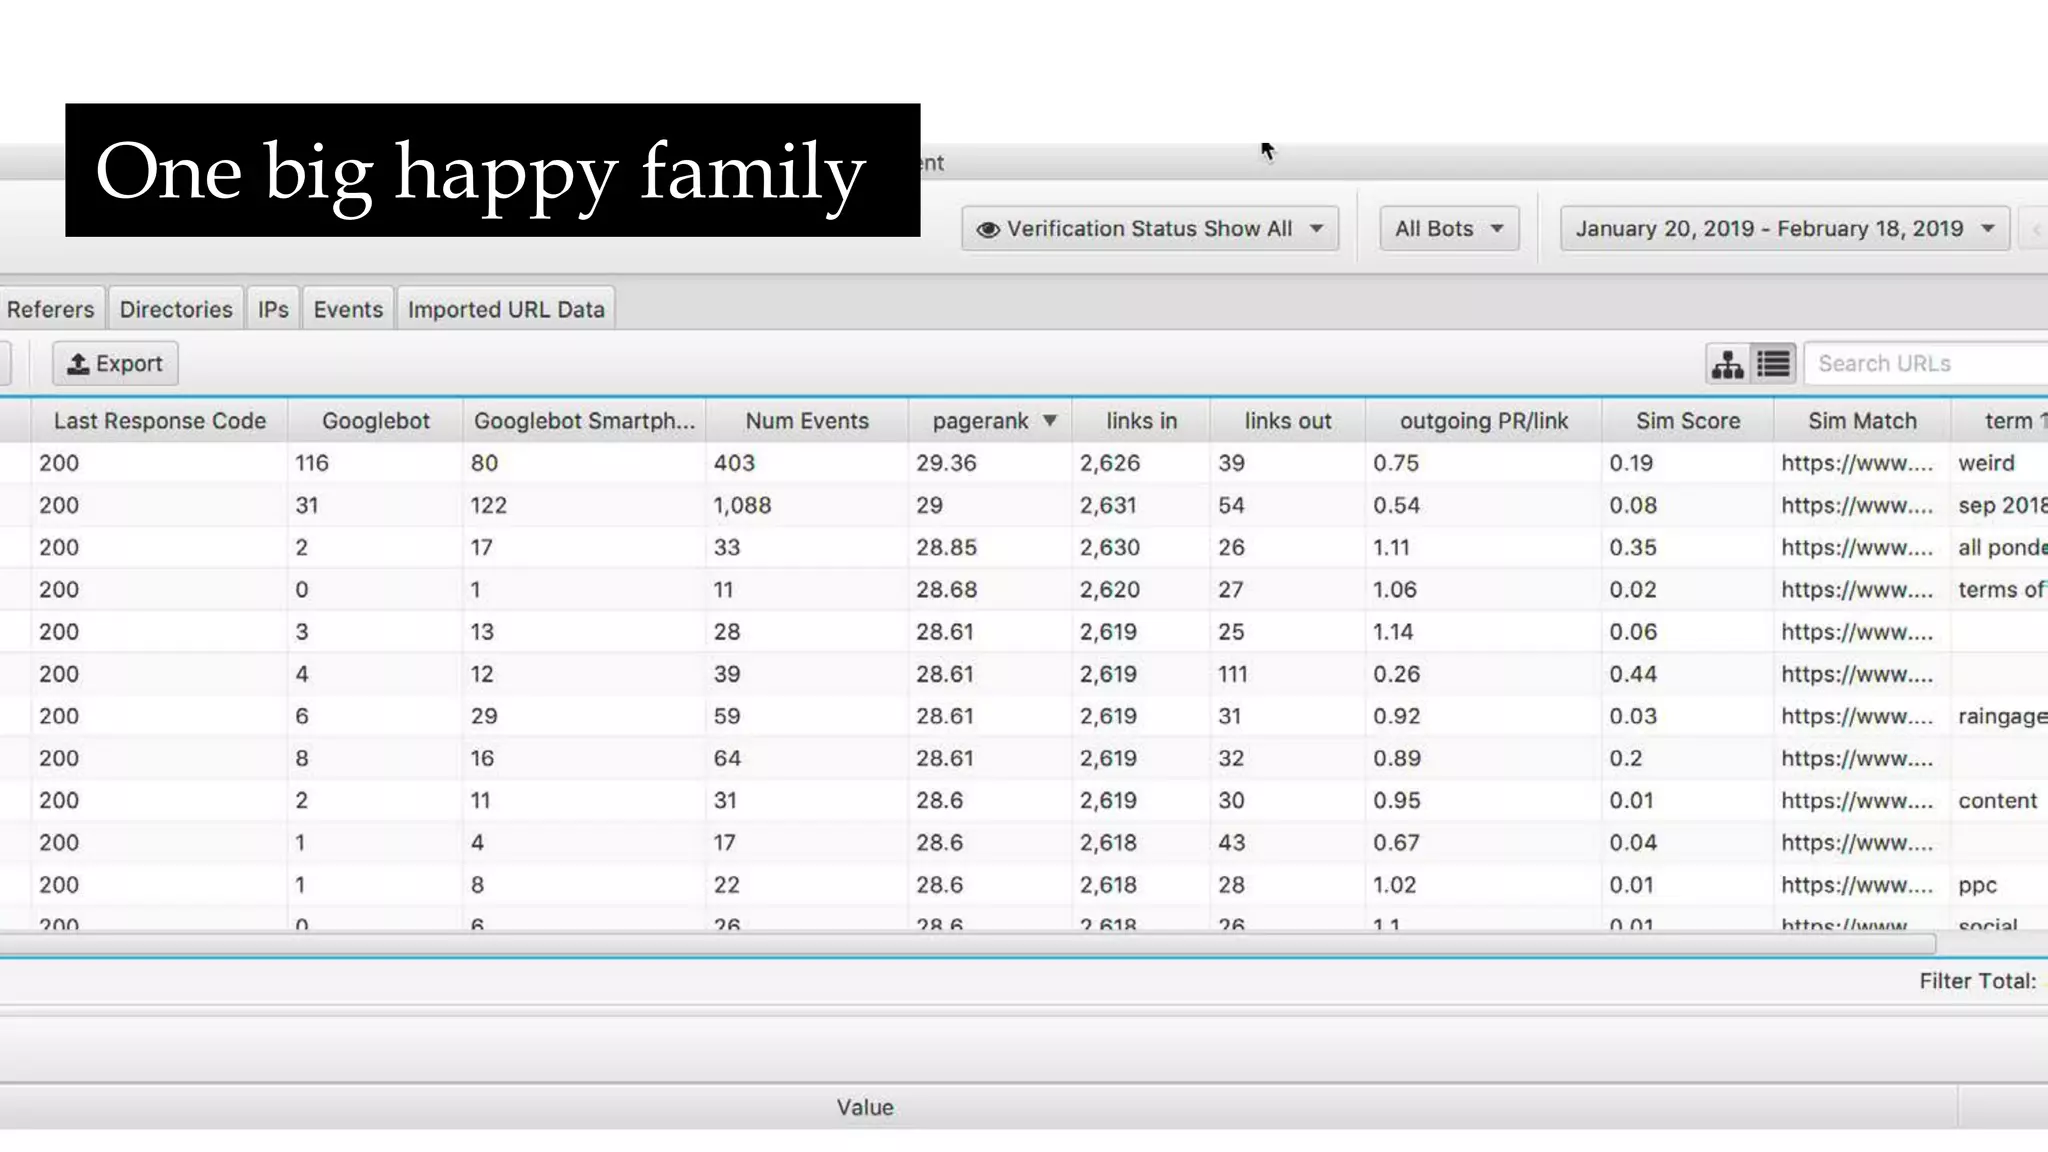
Task: Select the row with pagerank 28.85
Action: [x=946, y=547]
